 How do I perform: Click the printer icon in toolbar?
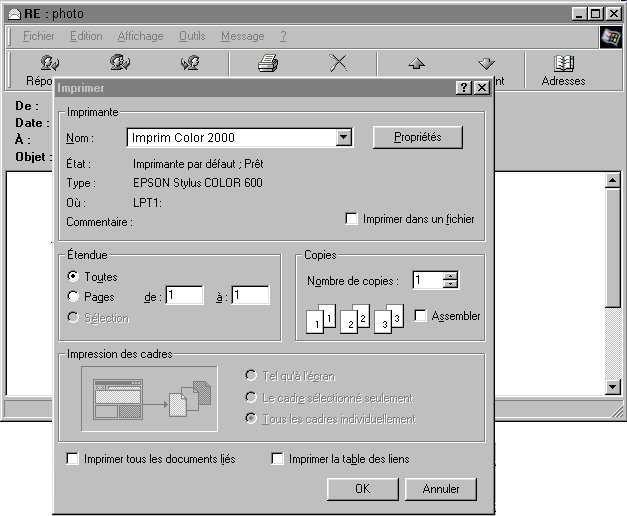(268, 63)
